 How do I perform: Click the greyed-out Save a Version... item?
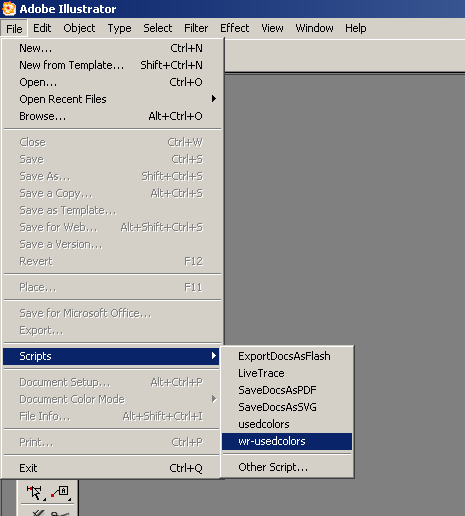click(x=112, y=244)
